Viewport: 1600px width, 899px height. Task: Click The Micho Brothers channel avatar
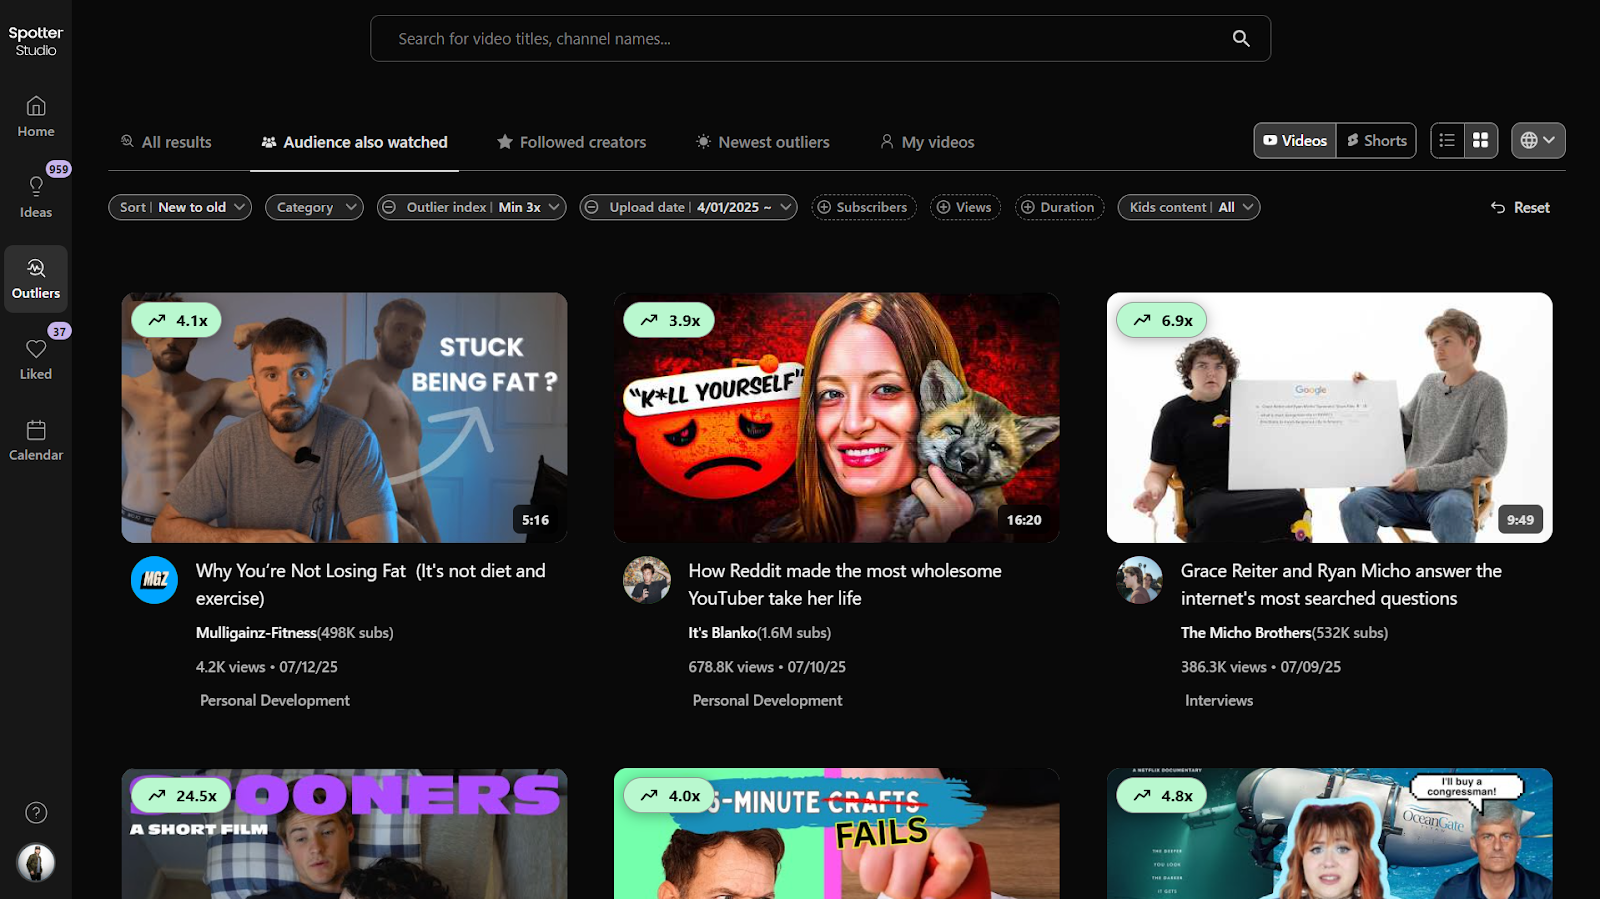point(1139,580)
